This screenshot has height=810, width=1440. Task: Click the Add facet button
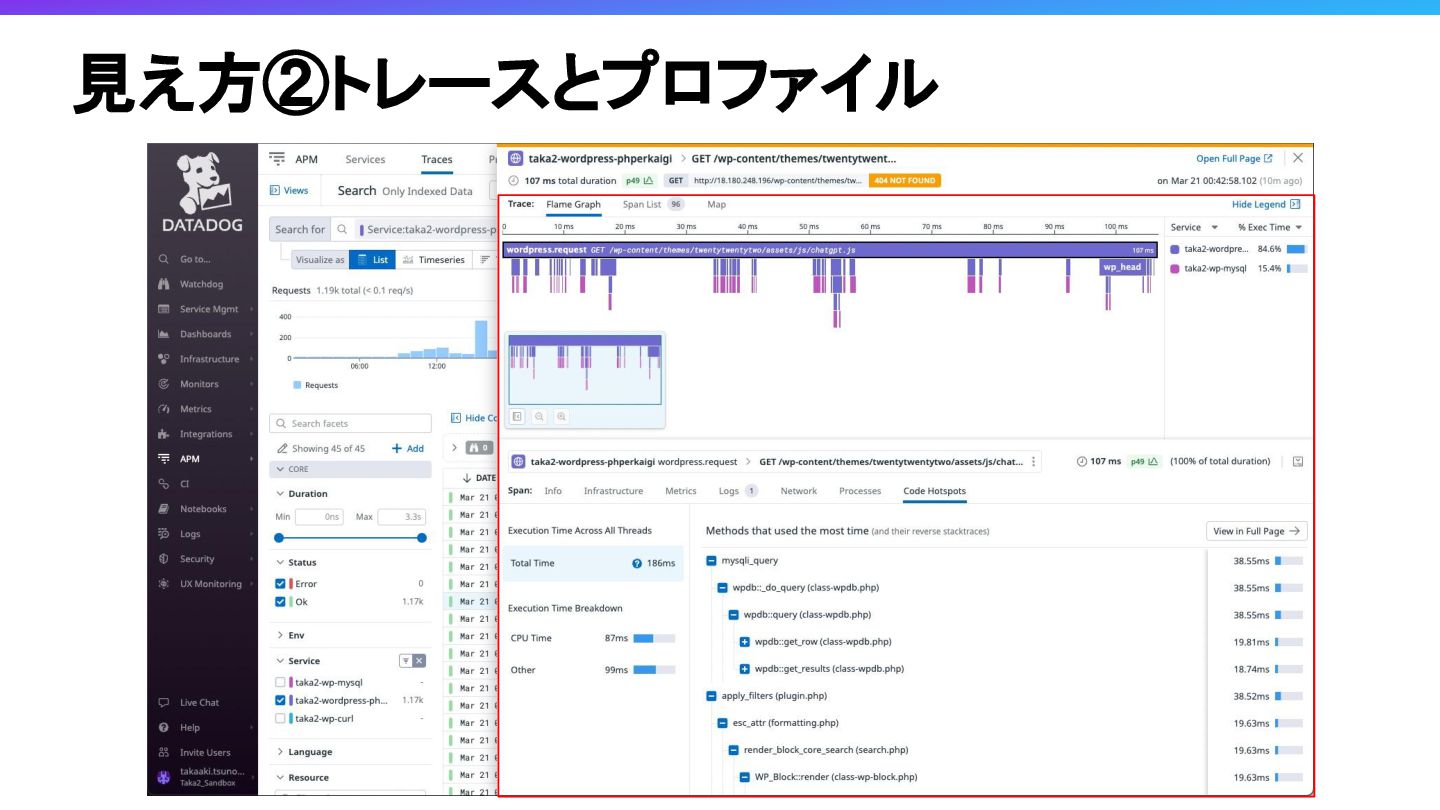(x=408, y=449)
